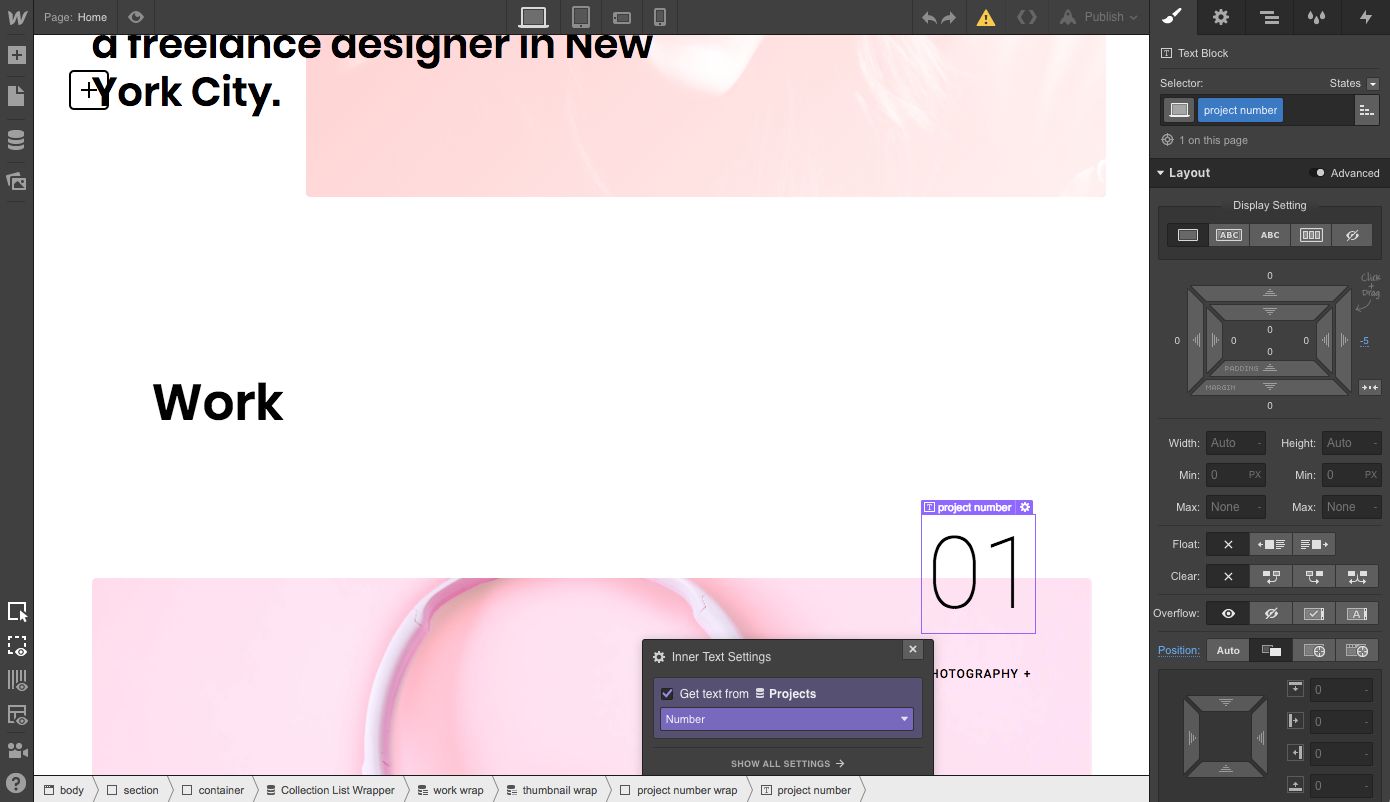
Task: Switch to mobile landscape viewport
Action: pyautogui.click(x=622, y=17)
